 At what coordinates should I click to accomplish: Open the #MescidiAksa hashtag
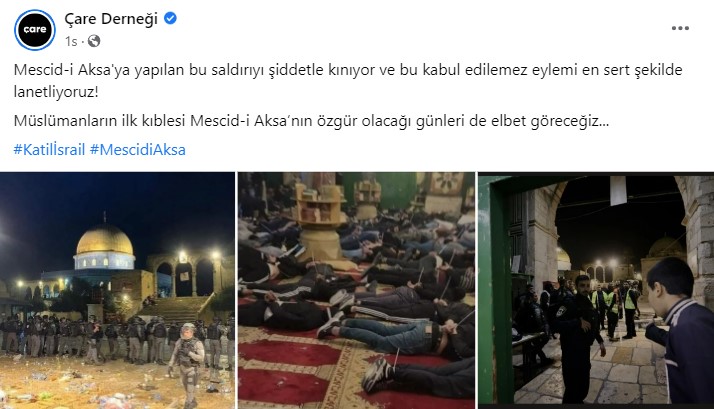click(x=138, y=149)
